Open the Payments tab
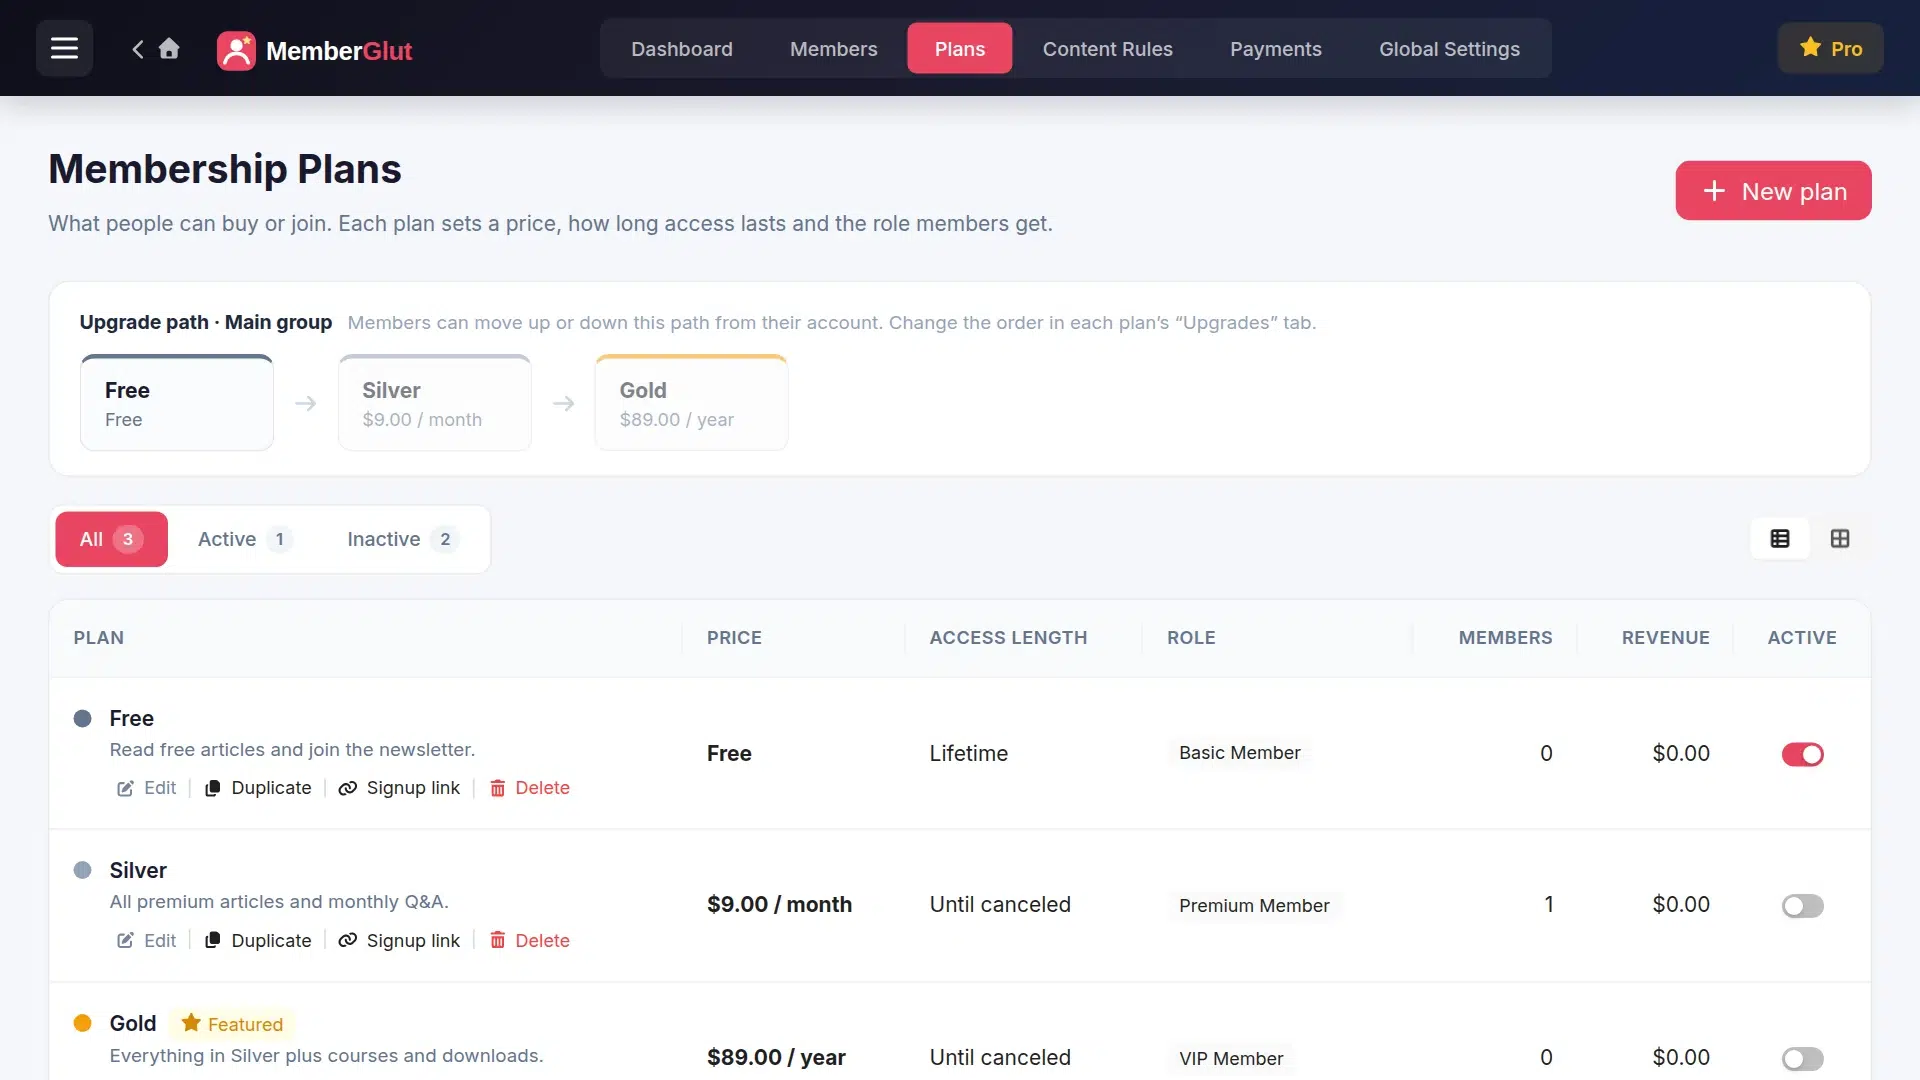Viewport: 1920px width, 1080px height. pyautogui.click(x=1276, y=49)
